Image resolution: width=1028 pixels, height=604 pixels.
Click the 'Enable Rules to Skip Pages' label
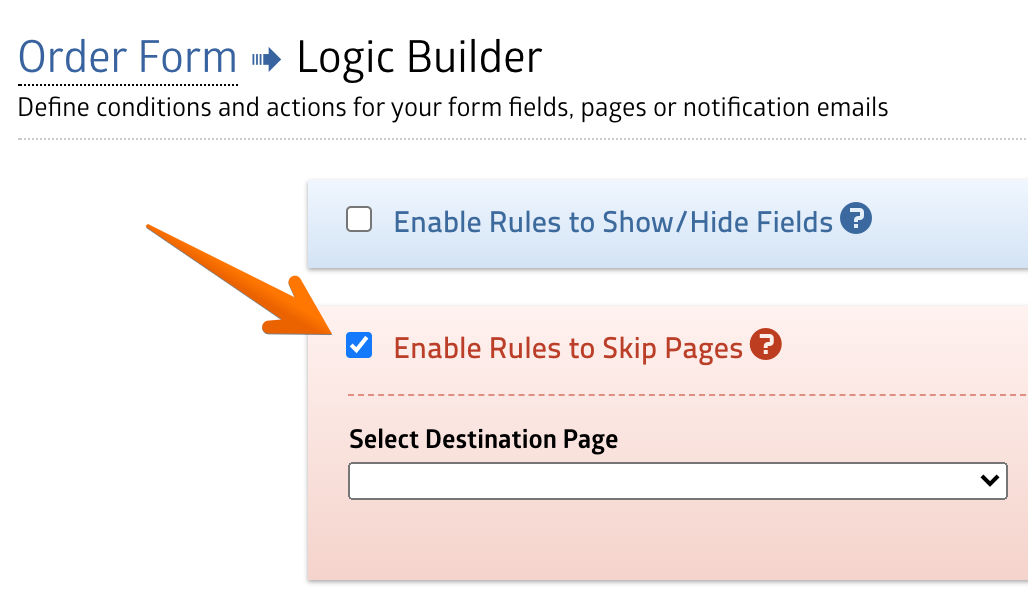568,348
